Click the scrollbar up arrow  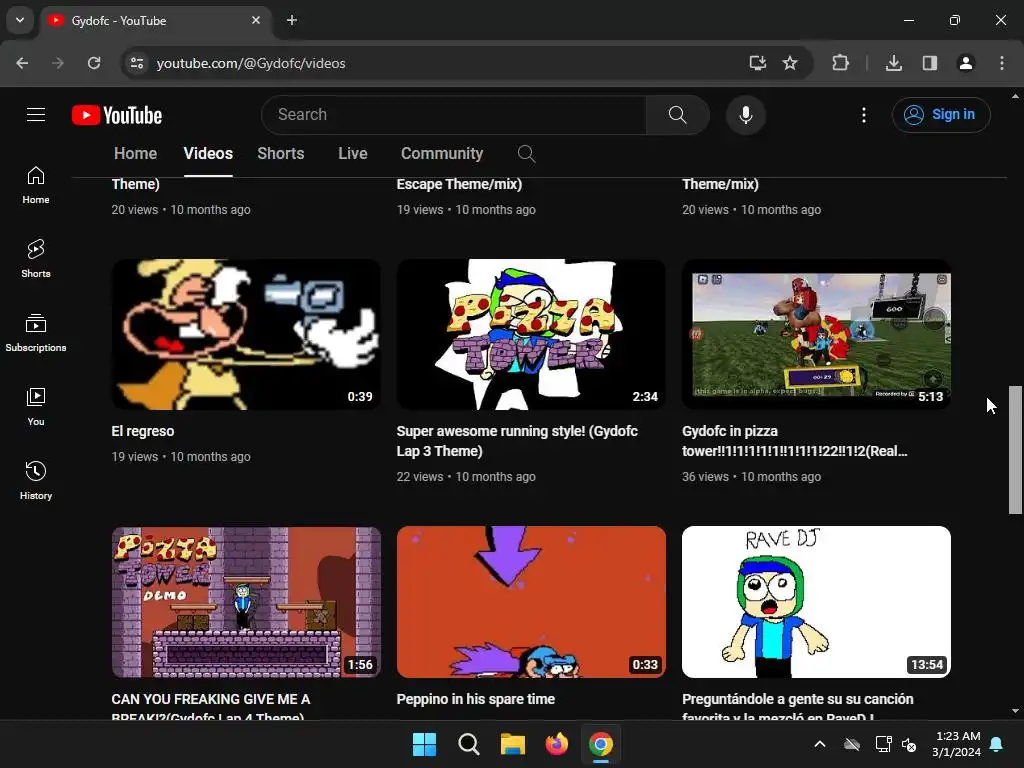pos(1016,96)
